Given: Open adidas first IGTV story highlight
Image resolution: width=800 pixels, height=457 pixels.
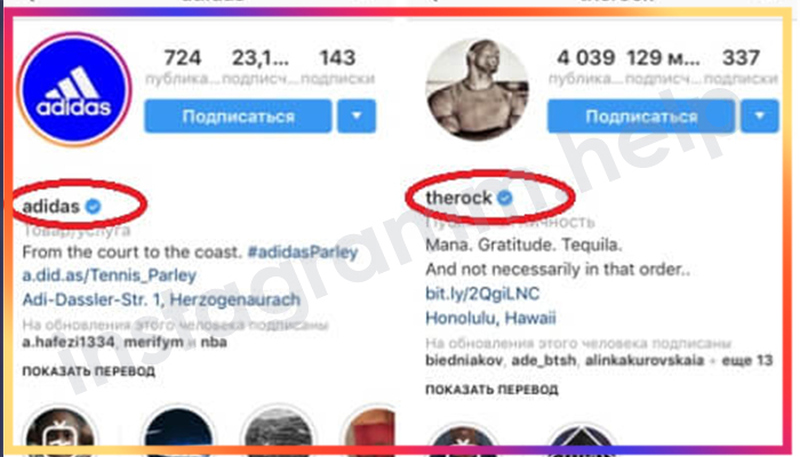Looking at the screenshot, I should [x=60, y=434].
